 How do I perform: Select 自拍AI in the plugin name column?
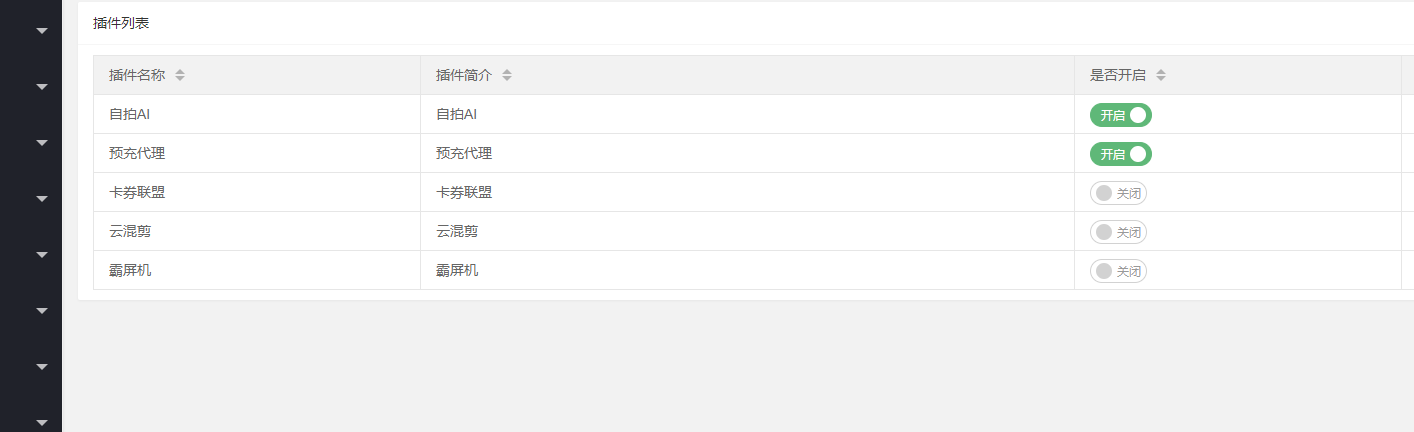(x=129, y=115)
